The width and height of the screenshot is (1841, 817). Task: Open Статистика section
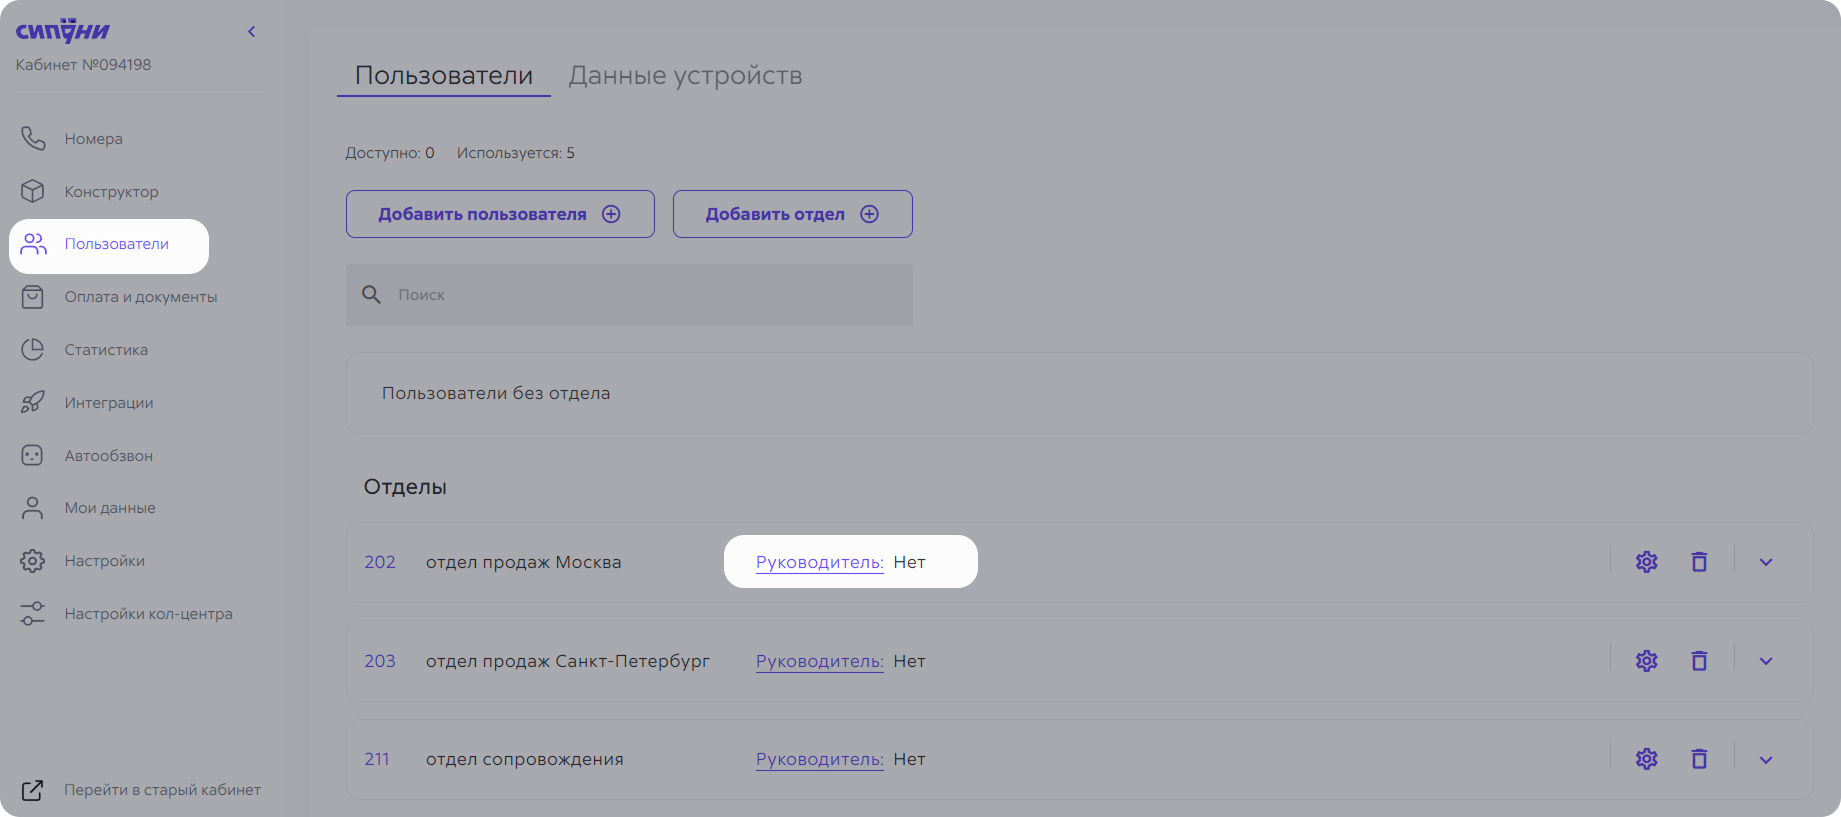click(106, 350)
